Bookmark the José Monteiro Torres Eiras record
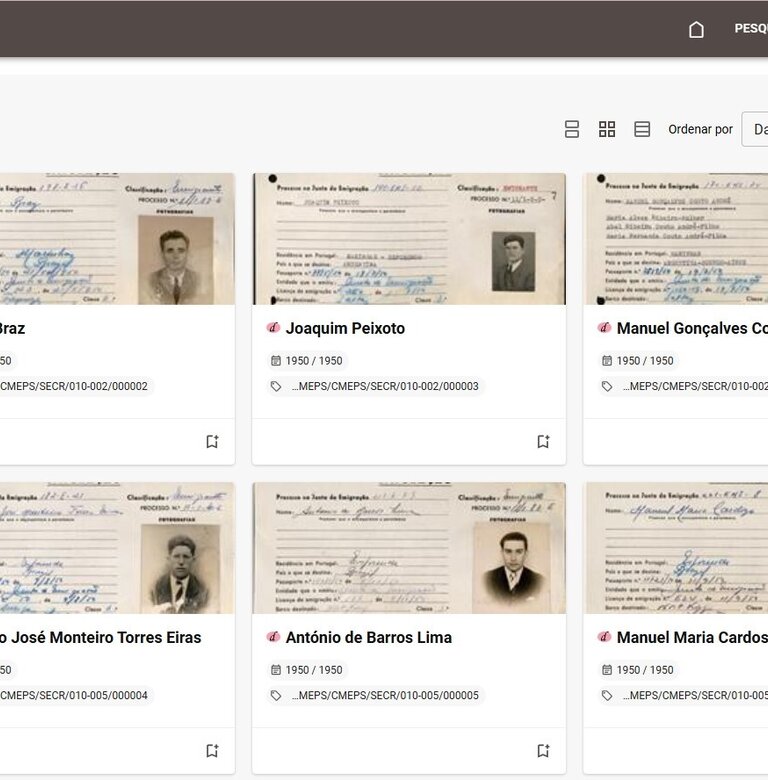 pyautogui.click(x=212, y=750)
